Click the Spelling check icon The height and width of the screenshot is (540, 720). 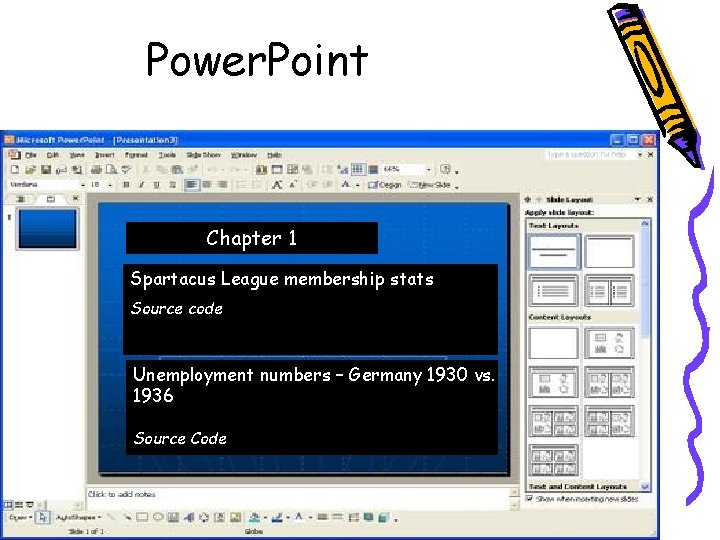pos(126,169)
